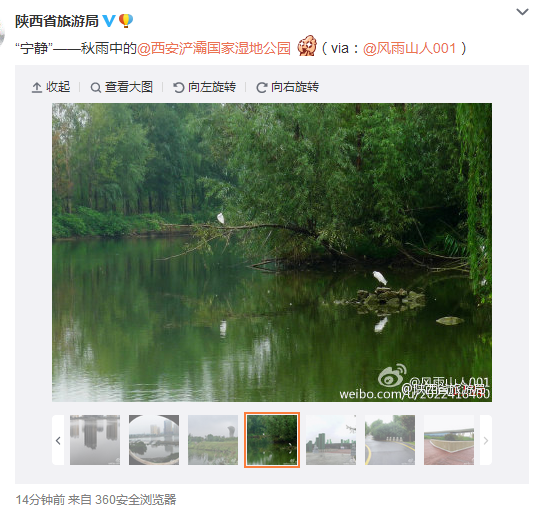545x512 pixels.
Task: Click the emoji sticker after the park mention
Action: coord(307,46)
